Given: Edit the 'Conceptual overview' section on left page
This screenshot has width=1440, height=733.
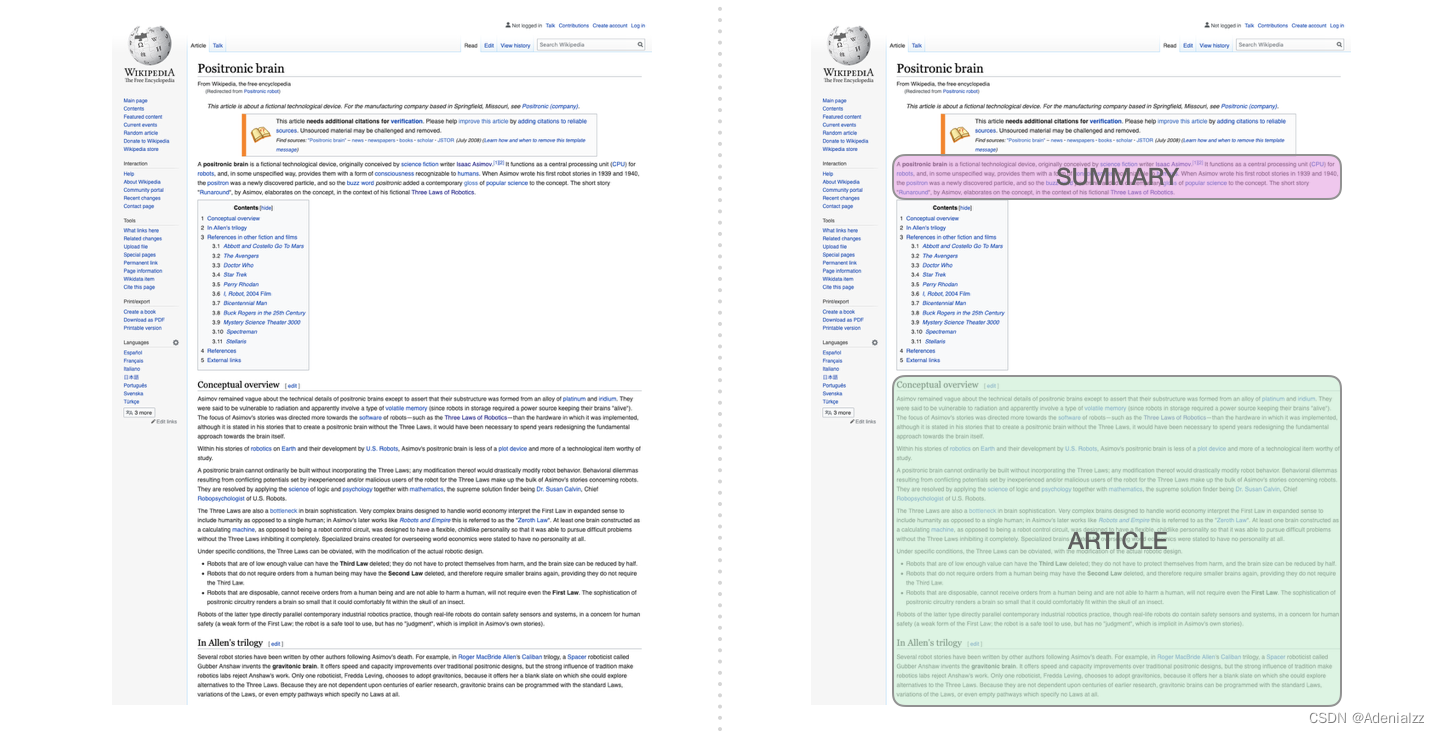Looking at the screenshot, I should (x=292, y=386).
